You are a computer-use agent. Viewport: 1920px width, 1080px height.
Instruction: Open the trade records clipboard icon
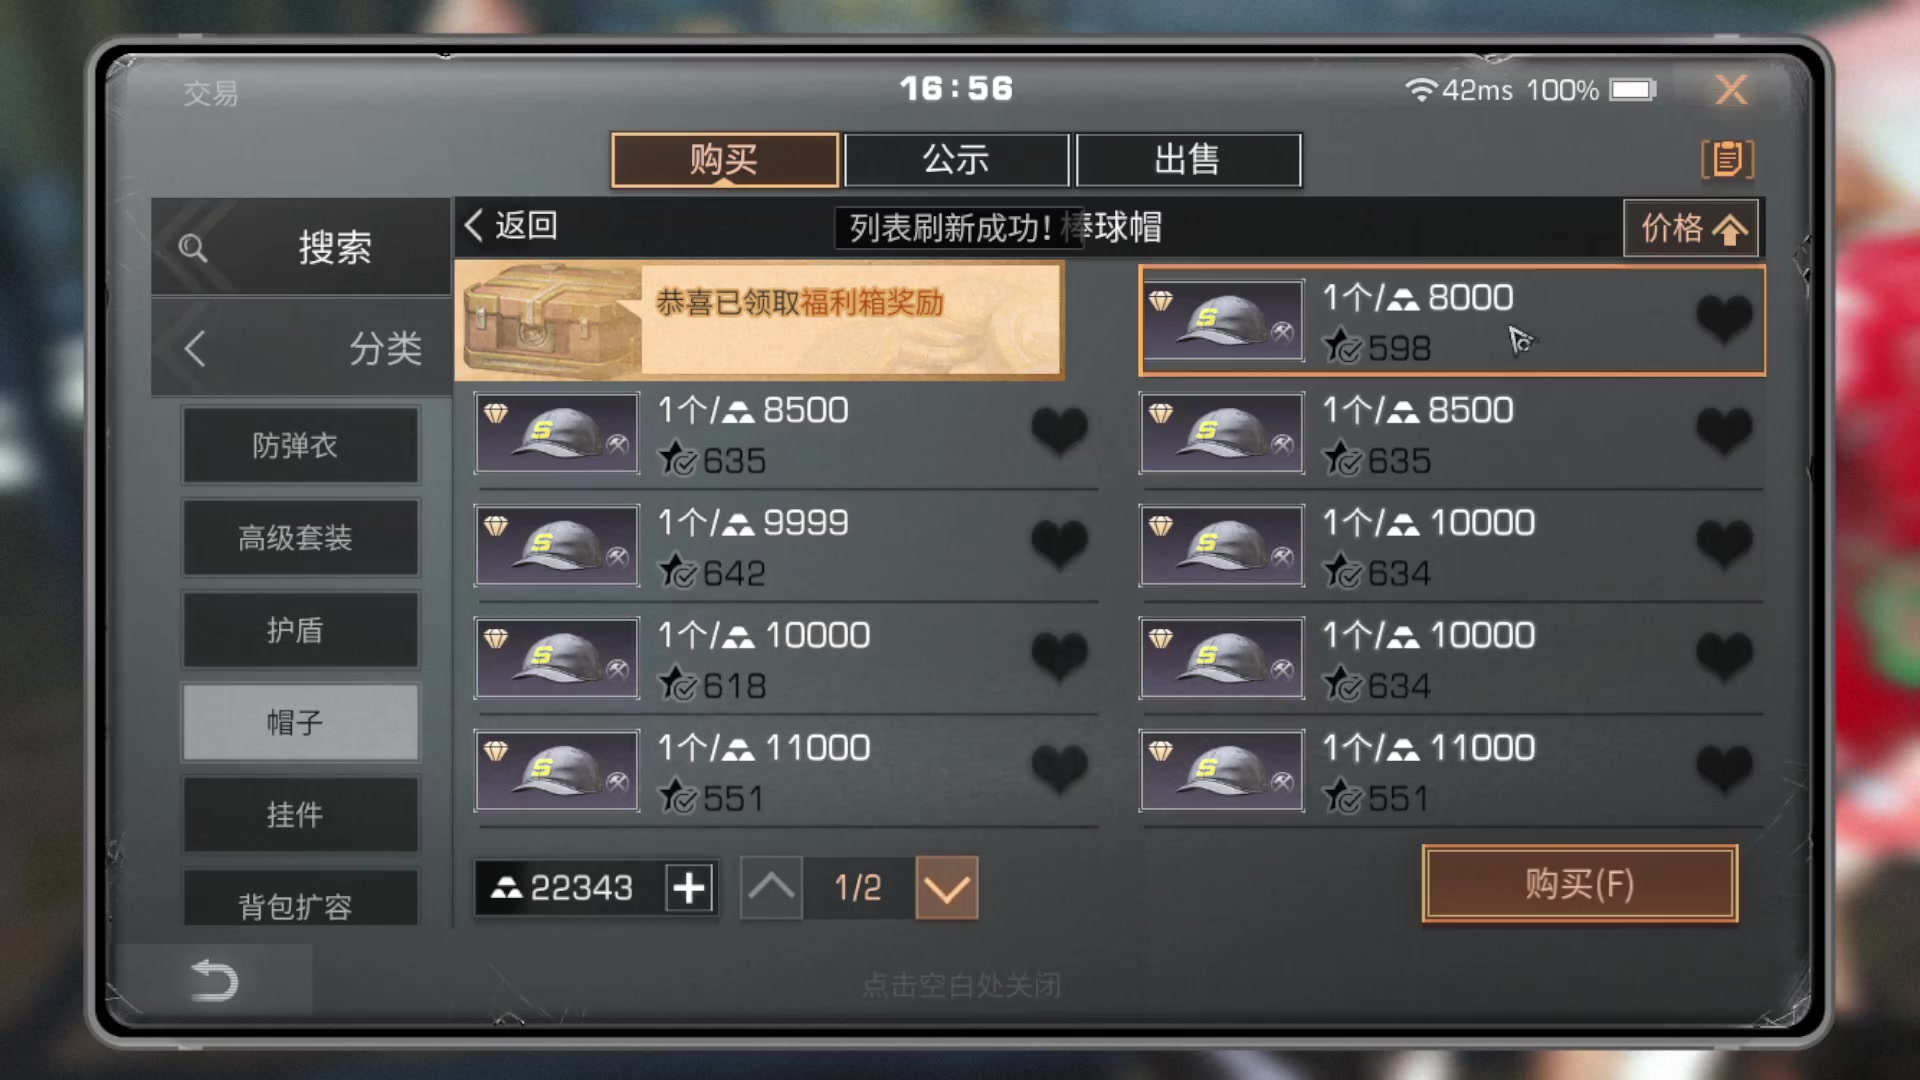pyautogui.click(x=1727, y=159)
